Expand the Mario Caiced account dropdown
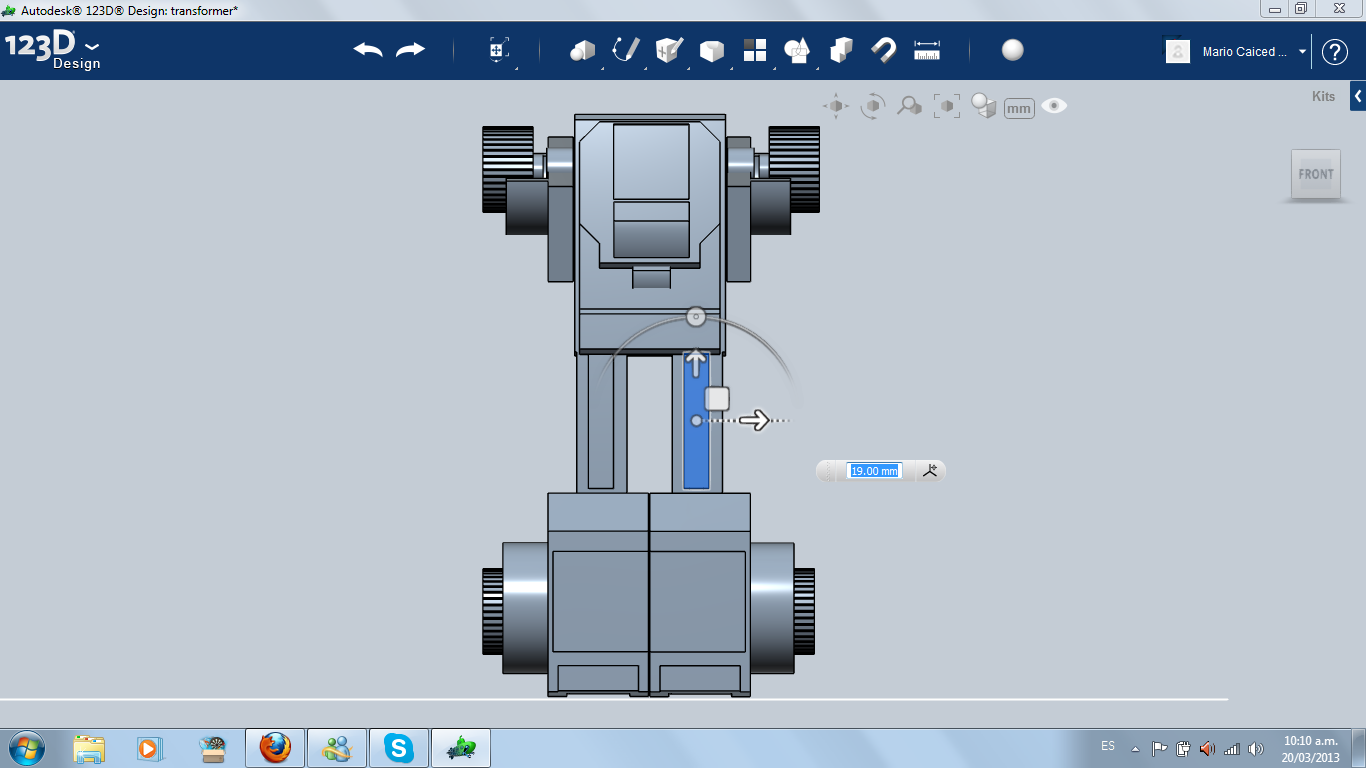The height and width of the screenshot is (768, 1366). [1302, 52]
